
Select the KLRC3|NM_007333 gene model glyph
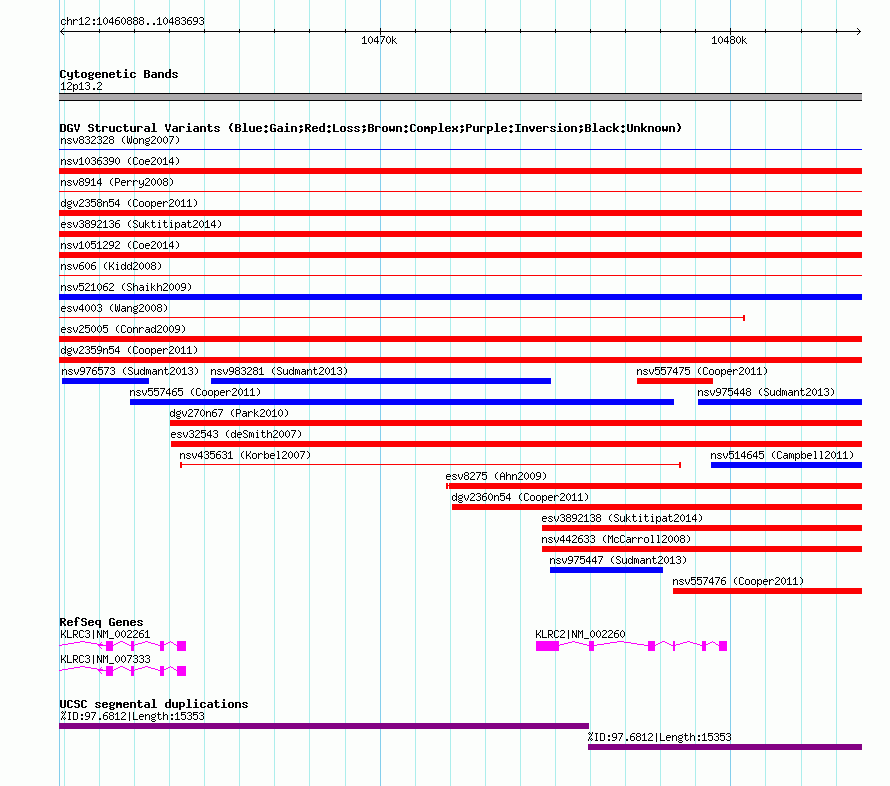tap(123, 671)
